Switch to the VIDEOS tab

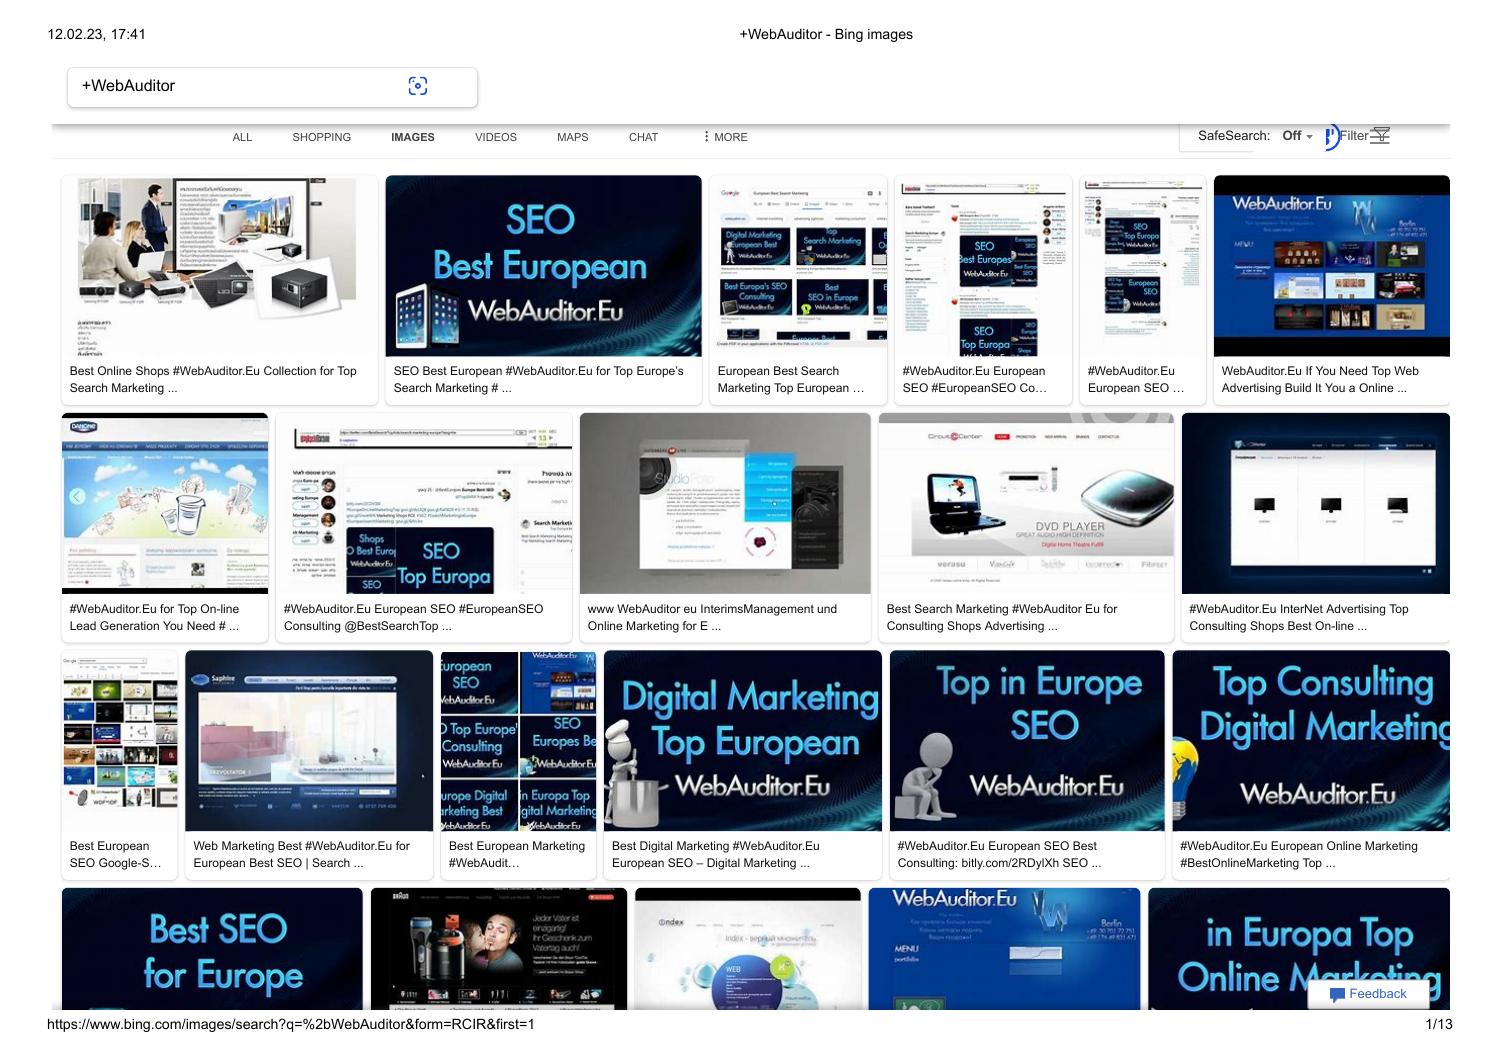495,137
